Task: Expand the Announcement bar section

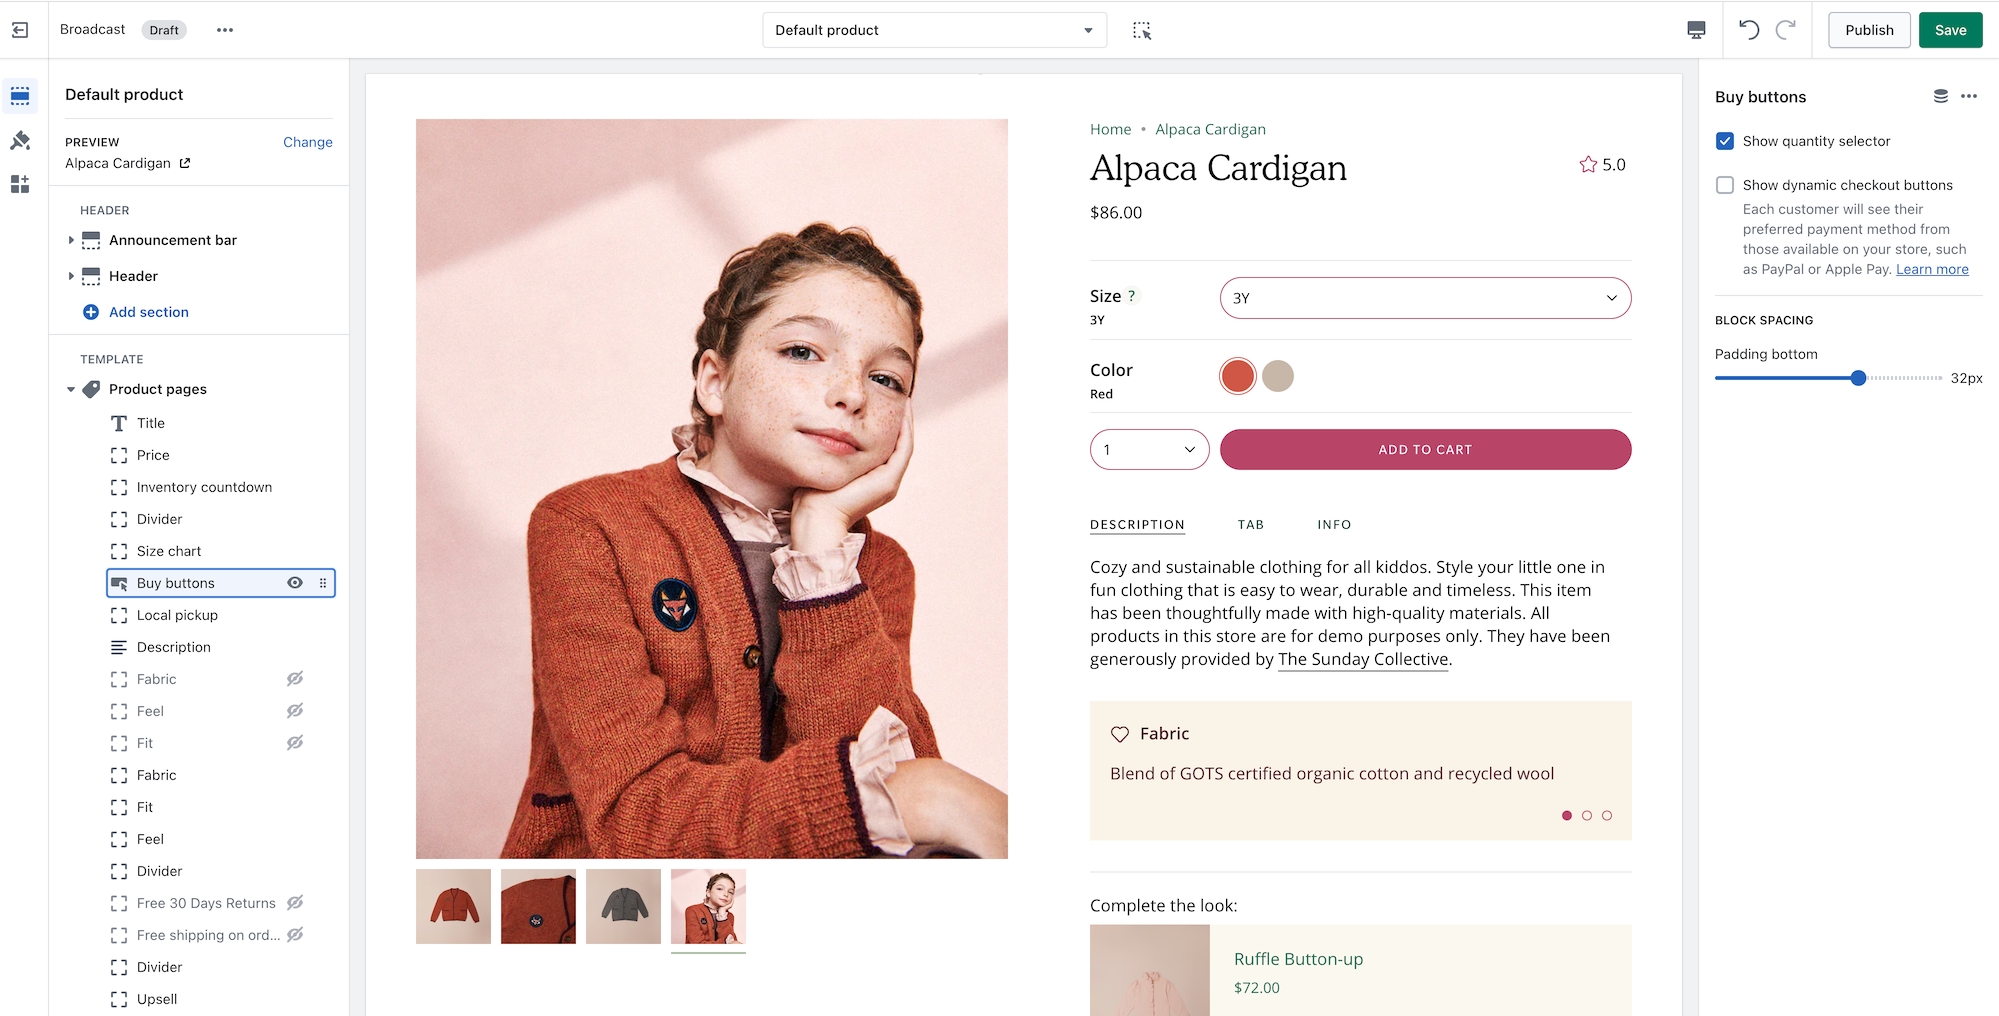Action: pyautogui.click(x=71, y=240)
